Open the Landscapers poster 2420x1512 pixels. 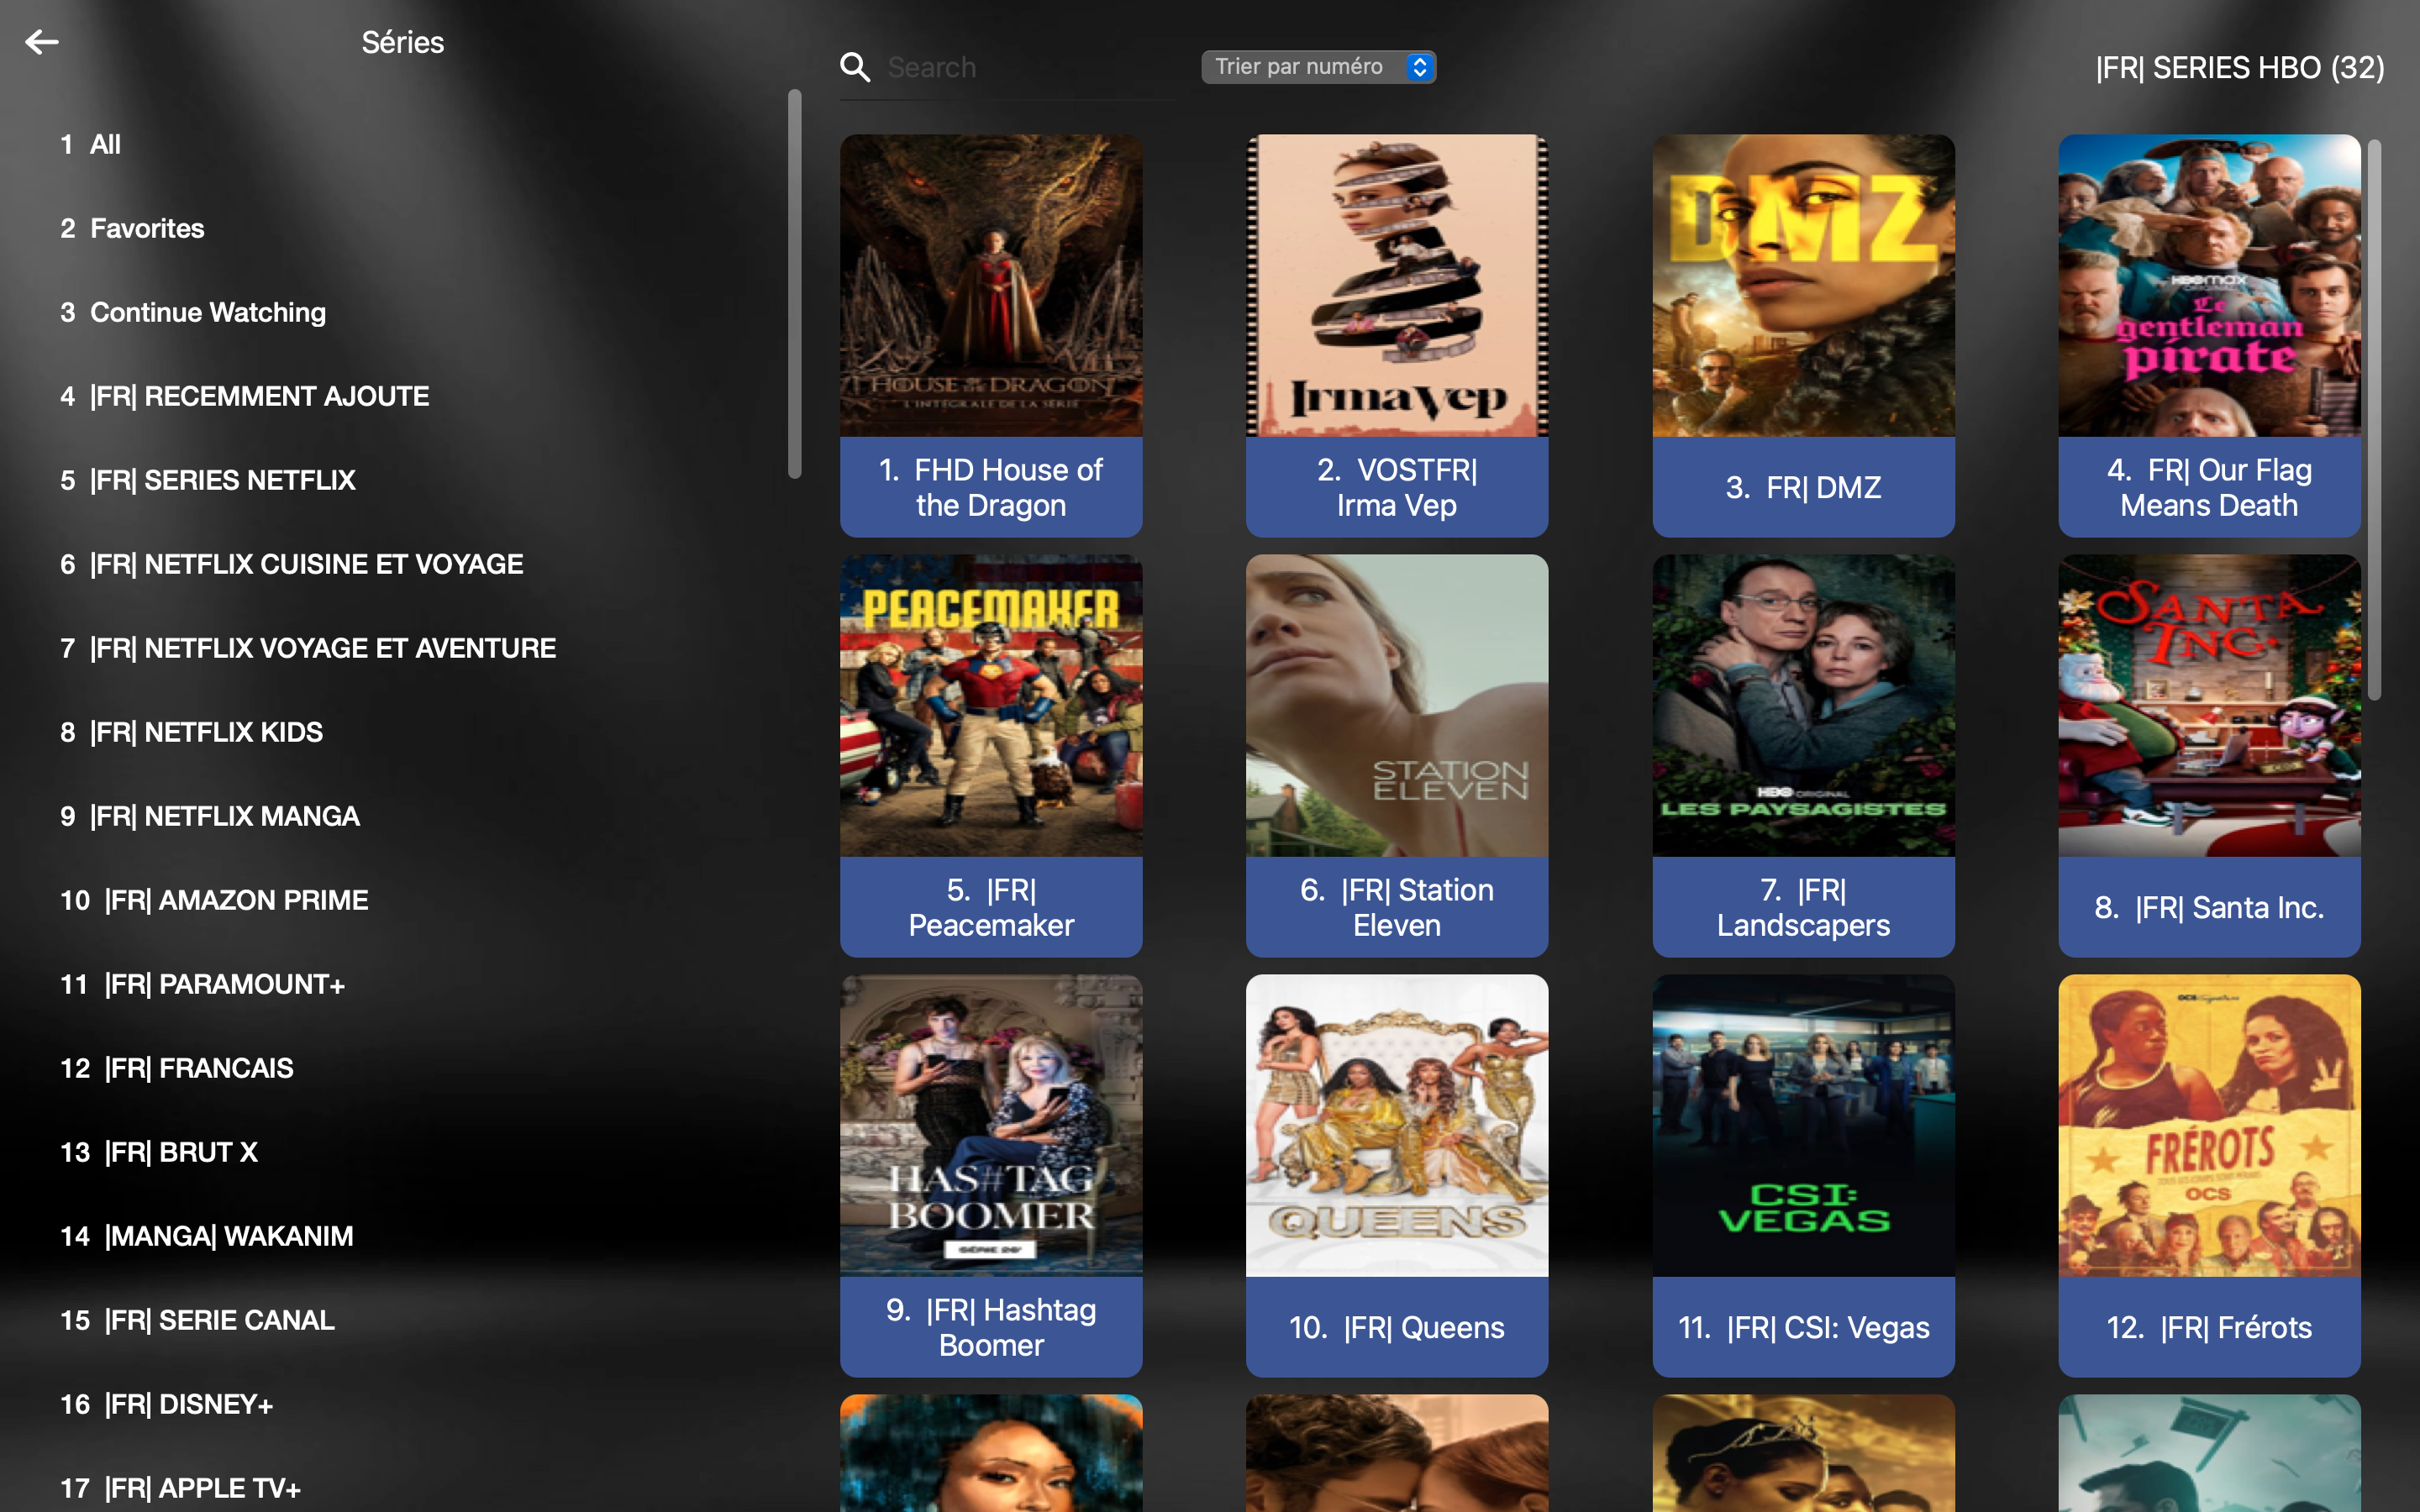(1803, 705)
